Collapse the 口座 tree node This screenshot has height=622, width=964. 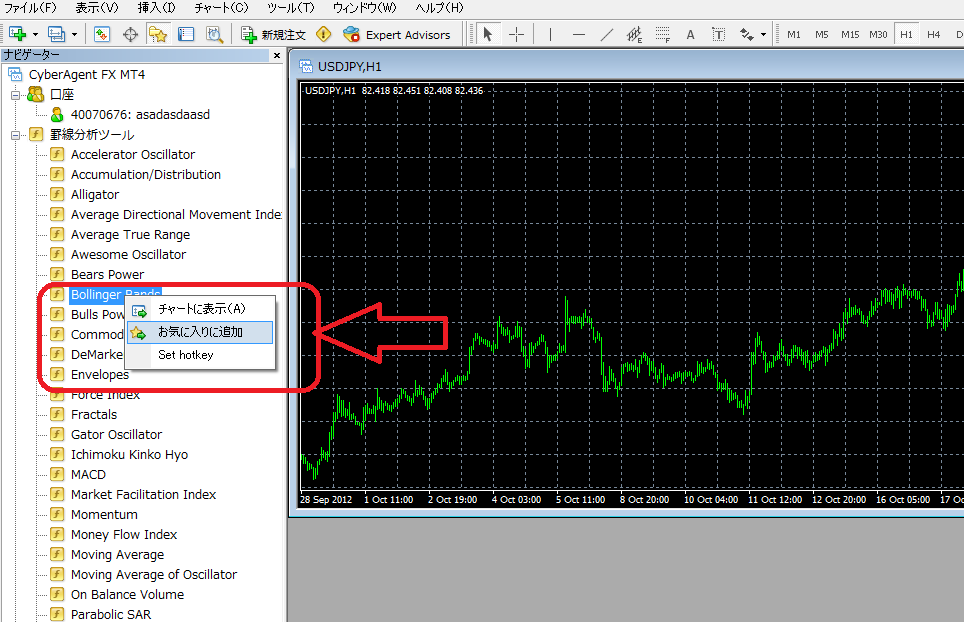(15, 95)
